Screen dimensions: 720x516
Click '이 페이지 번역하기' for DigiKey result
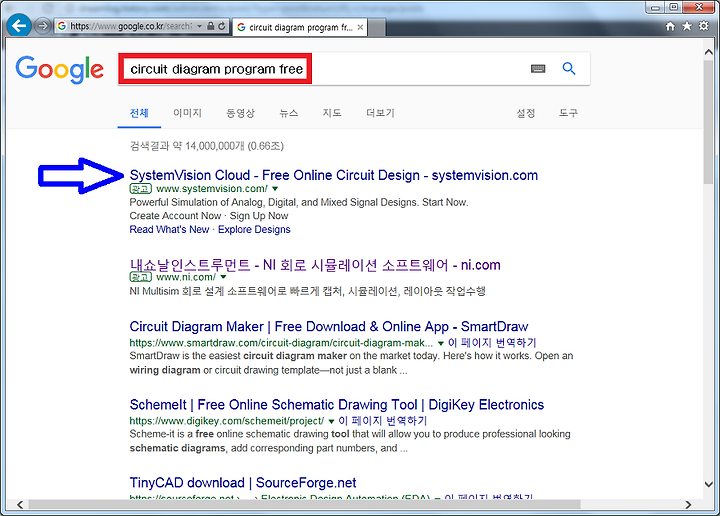(382, 421)
